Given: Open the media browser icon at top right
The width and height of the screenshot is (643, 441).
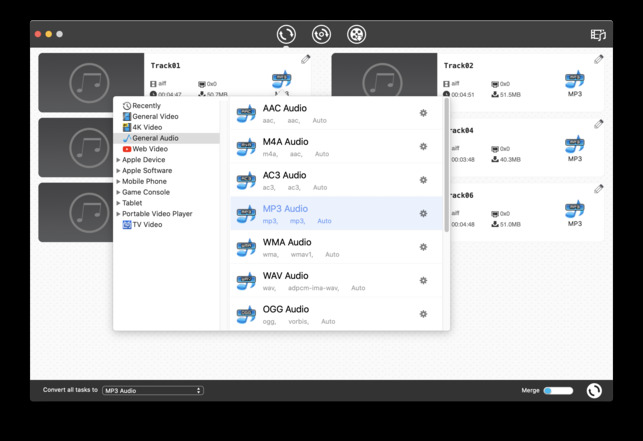Looking at the screenshot, I should click(598, 35).
